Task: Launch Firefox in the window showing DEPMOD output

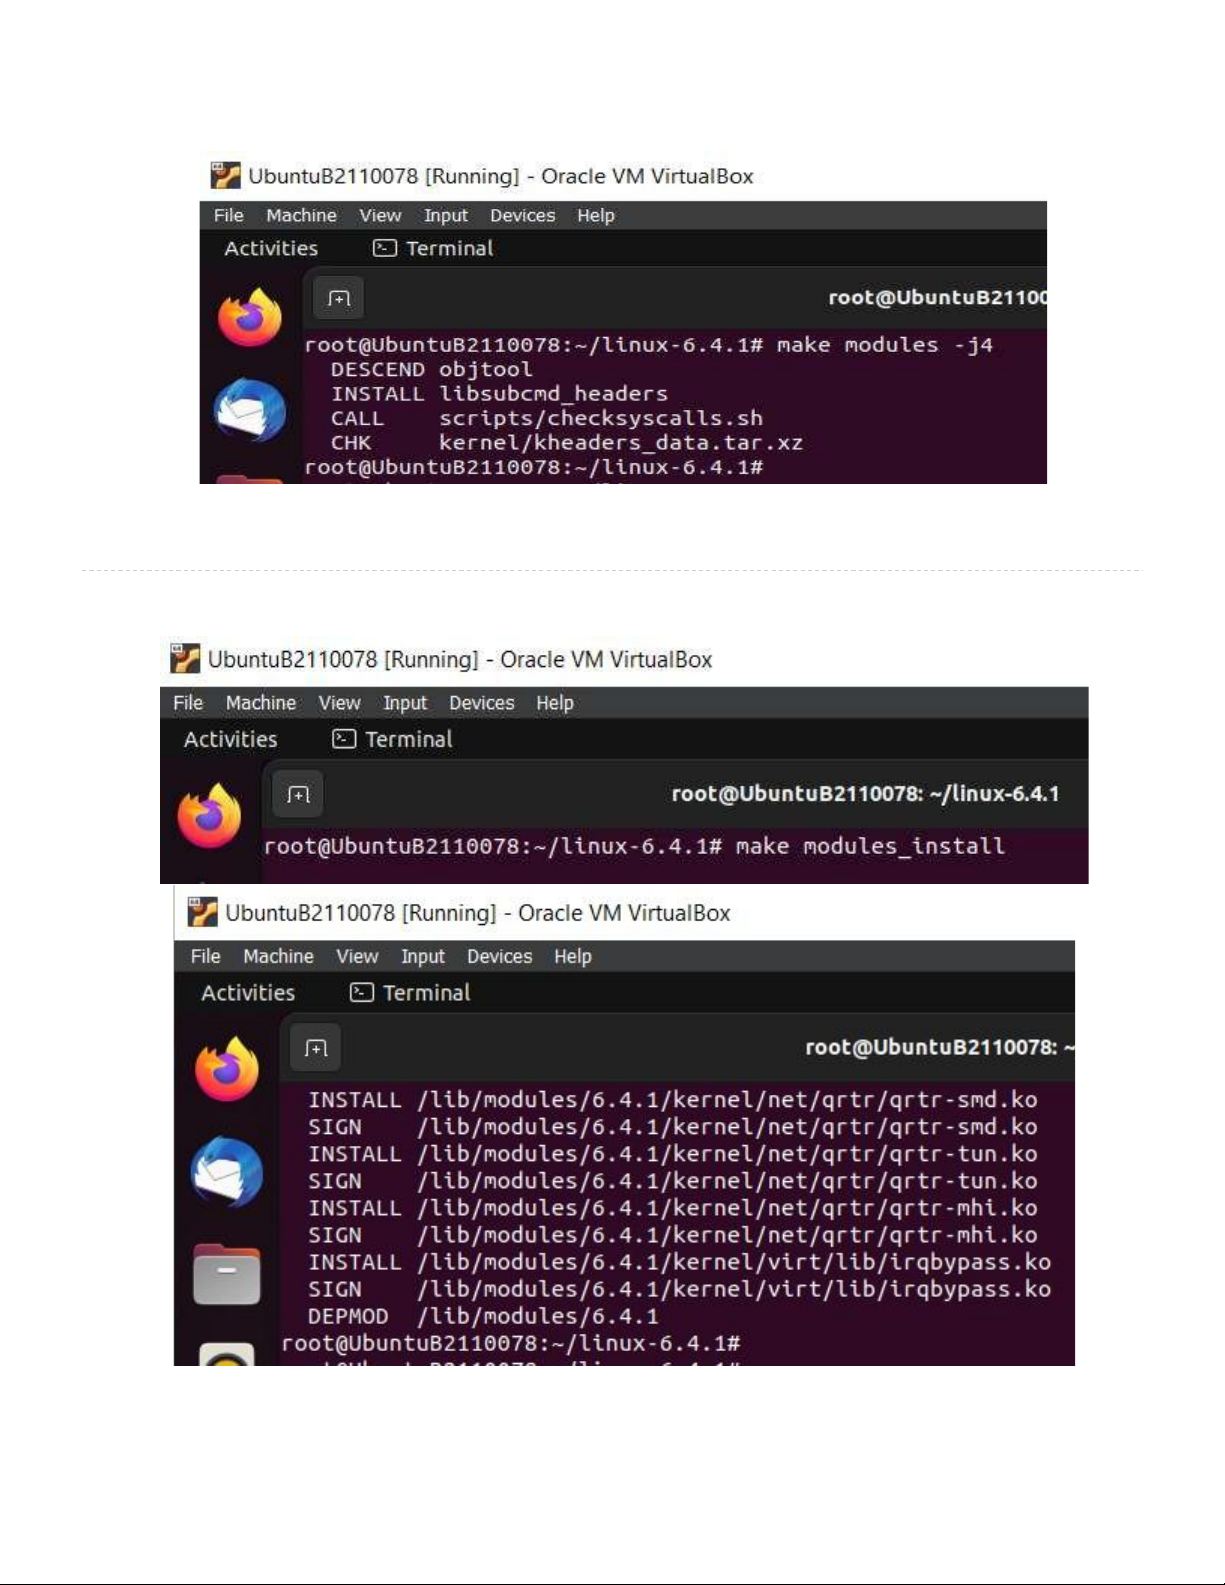Action: [227, 1069]
